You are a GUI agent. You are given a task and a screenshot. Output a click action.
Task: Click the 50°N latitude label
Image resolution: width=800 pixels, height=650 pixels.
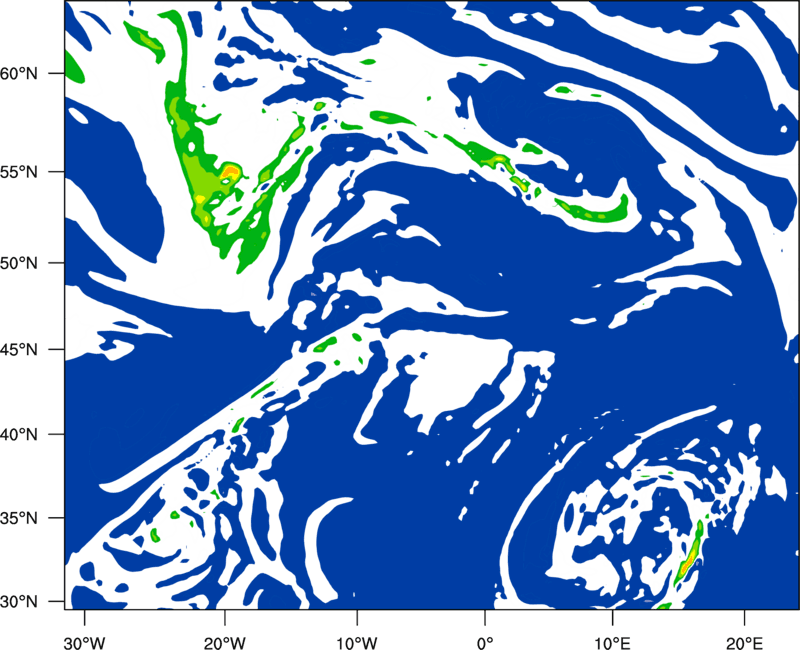pos(19,263)
